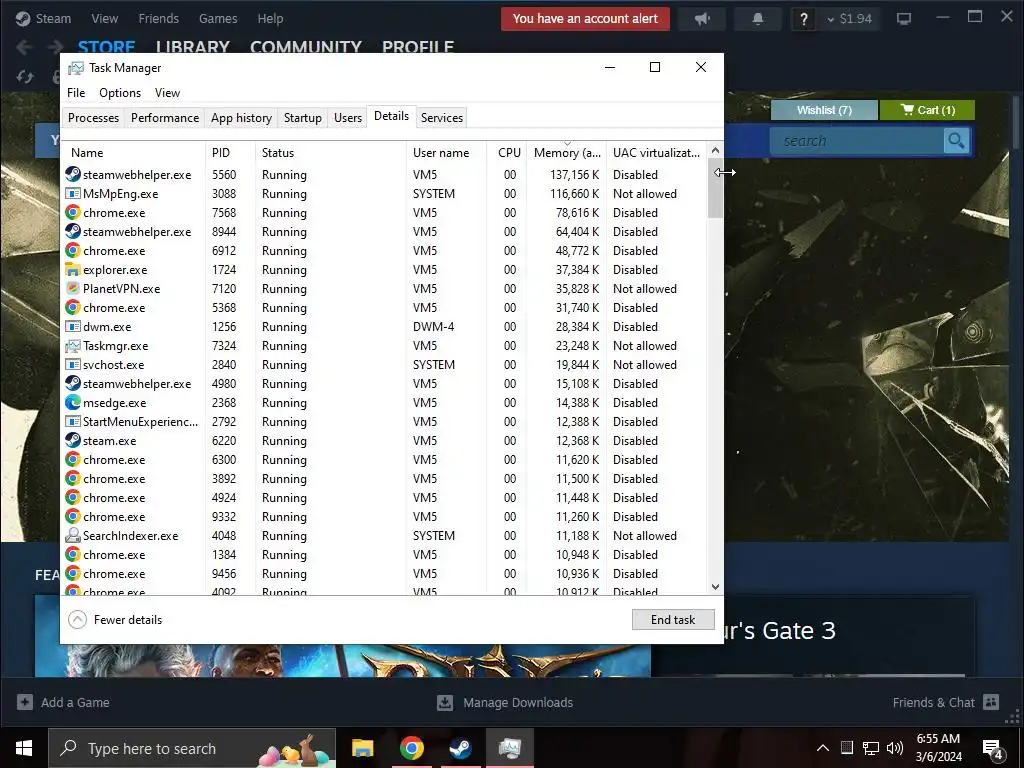Open Task Manager View menu

167,93
